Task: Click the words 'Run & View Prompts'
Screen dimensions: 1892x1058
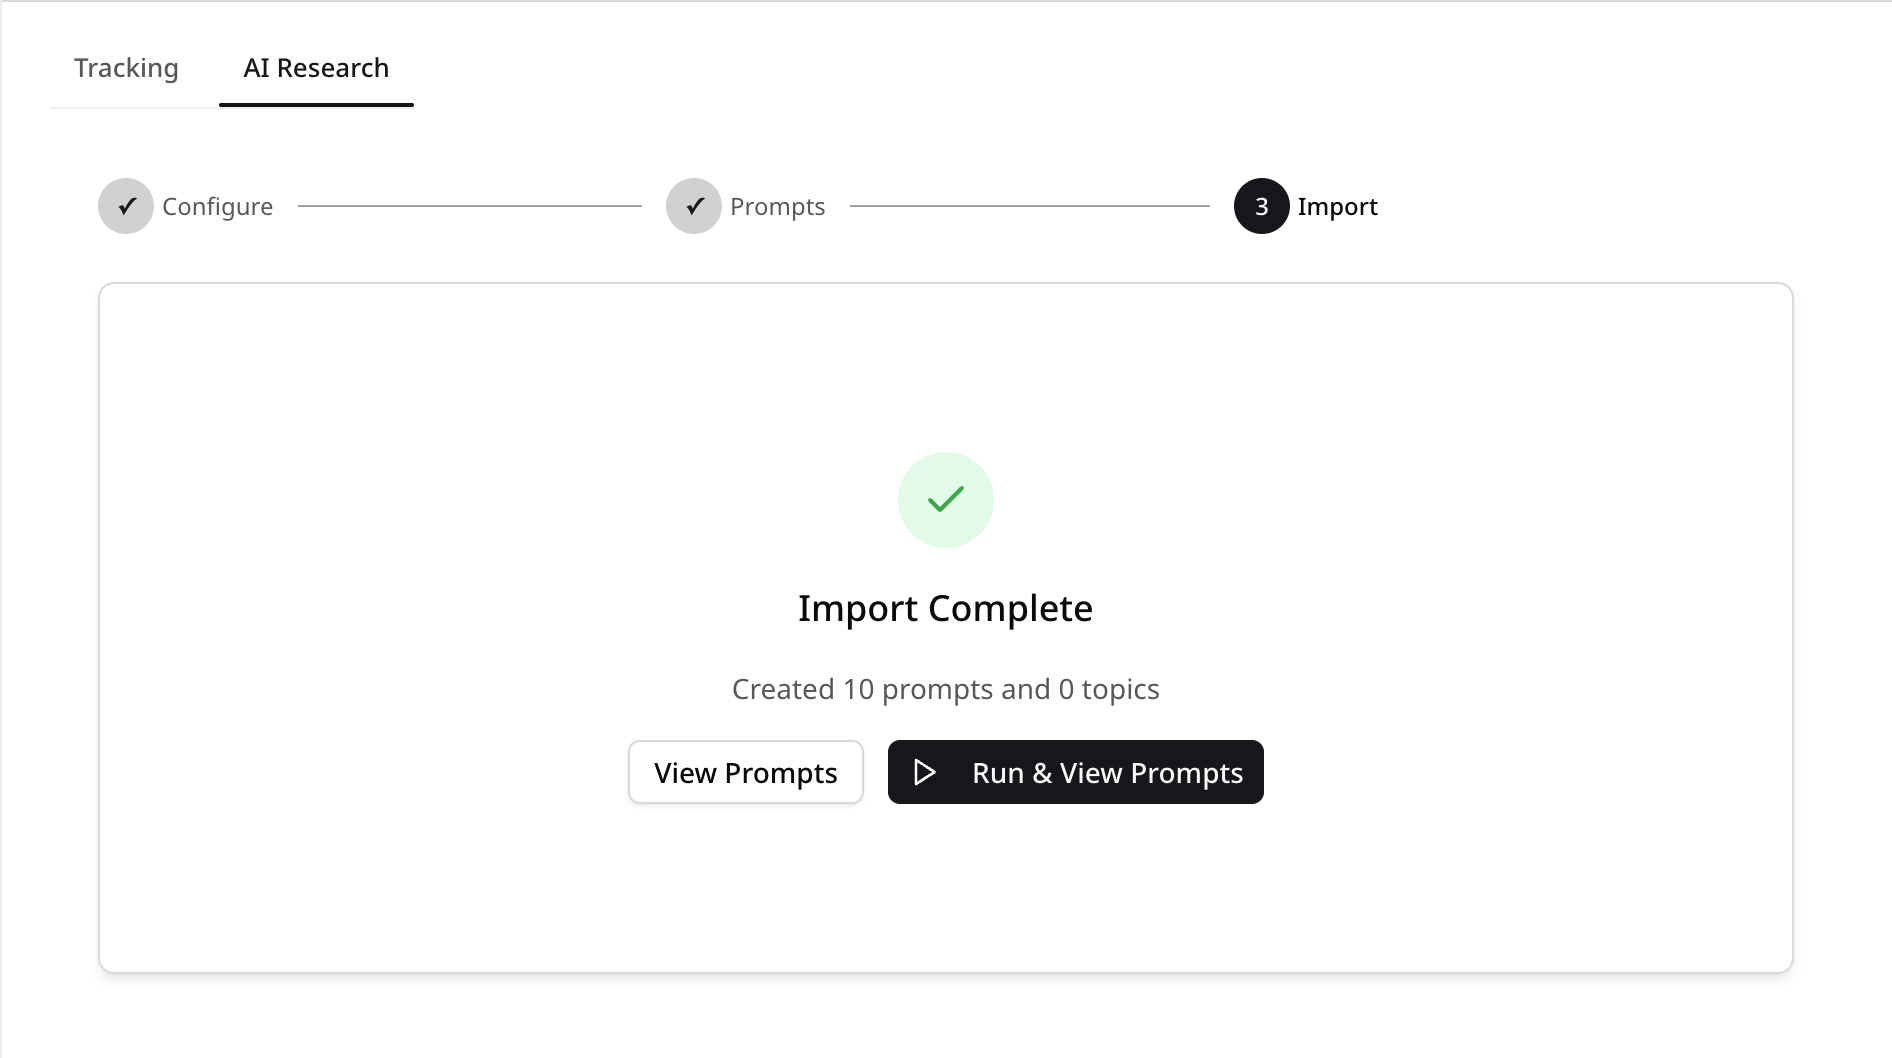Action: (1108, 773)
